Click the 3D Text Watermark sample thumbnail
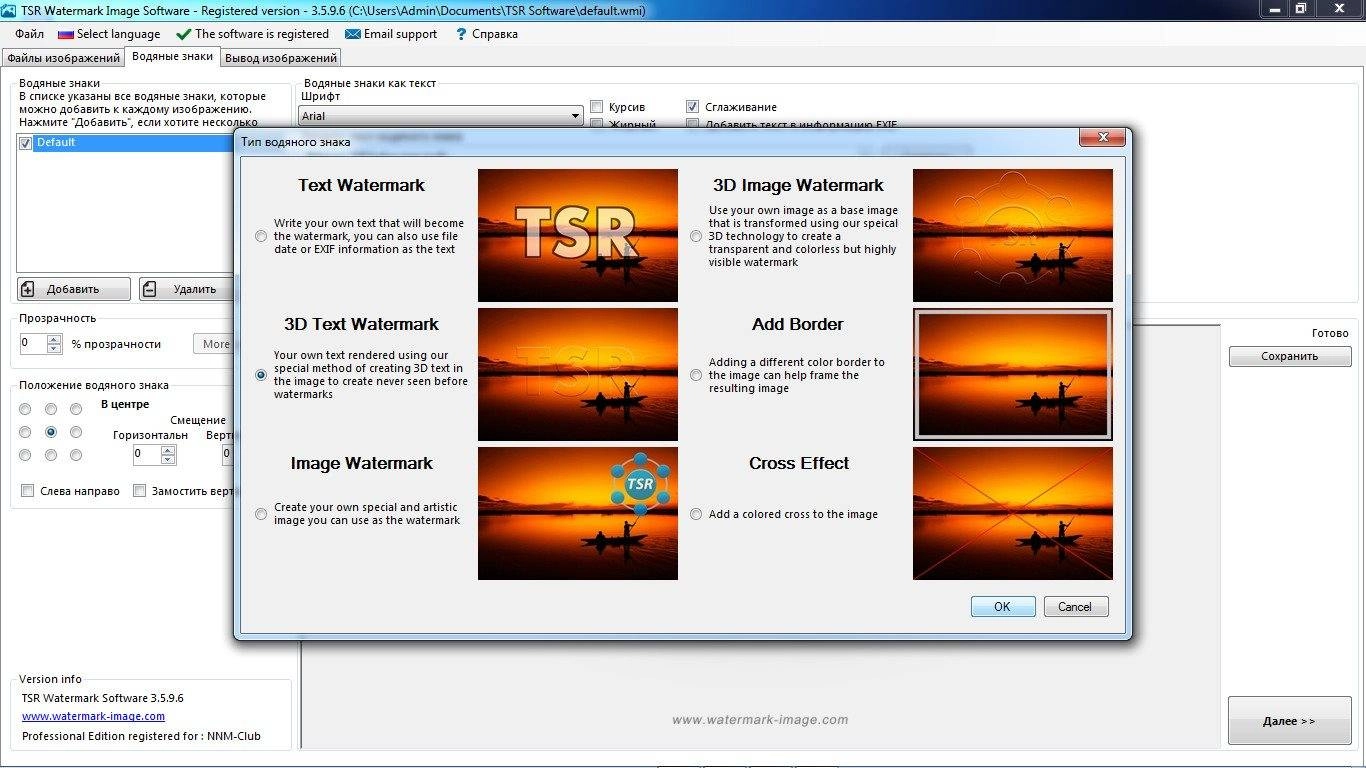Viewport: 1366px width, 768px height. pyautogui.click(x=578, y=374)
